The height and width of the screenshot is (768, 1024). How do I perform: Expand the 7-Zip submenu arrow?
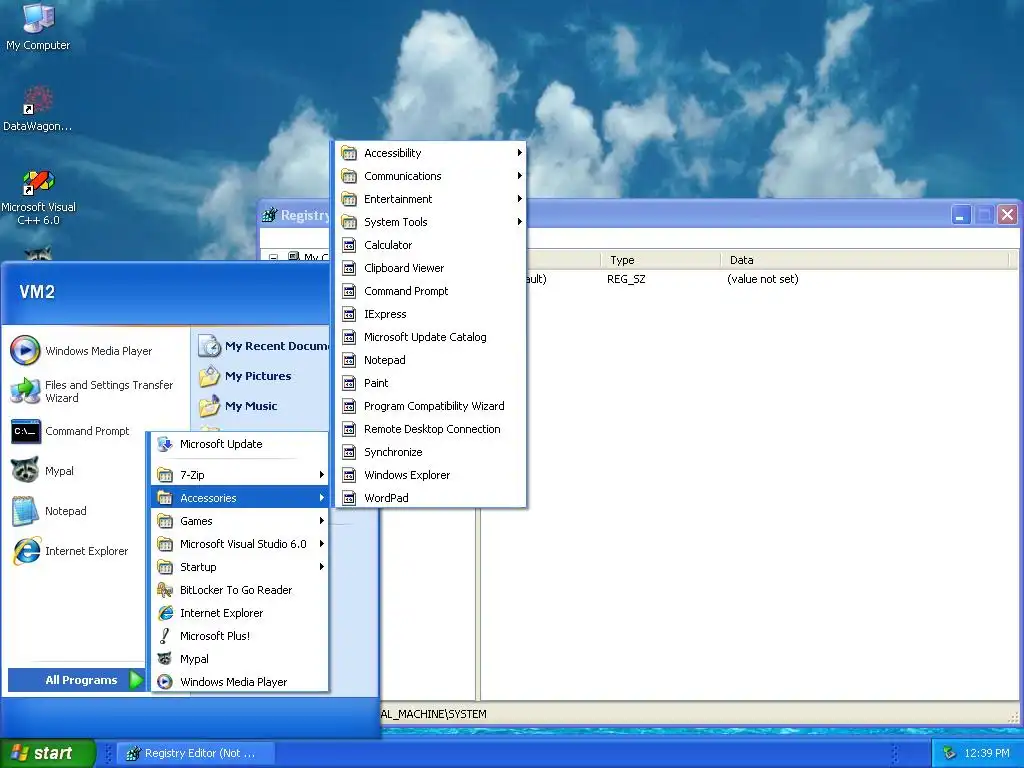click(321, 475)
